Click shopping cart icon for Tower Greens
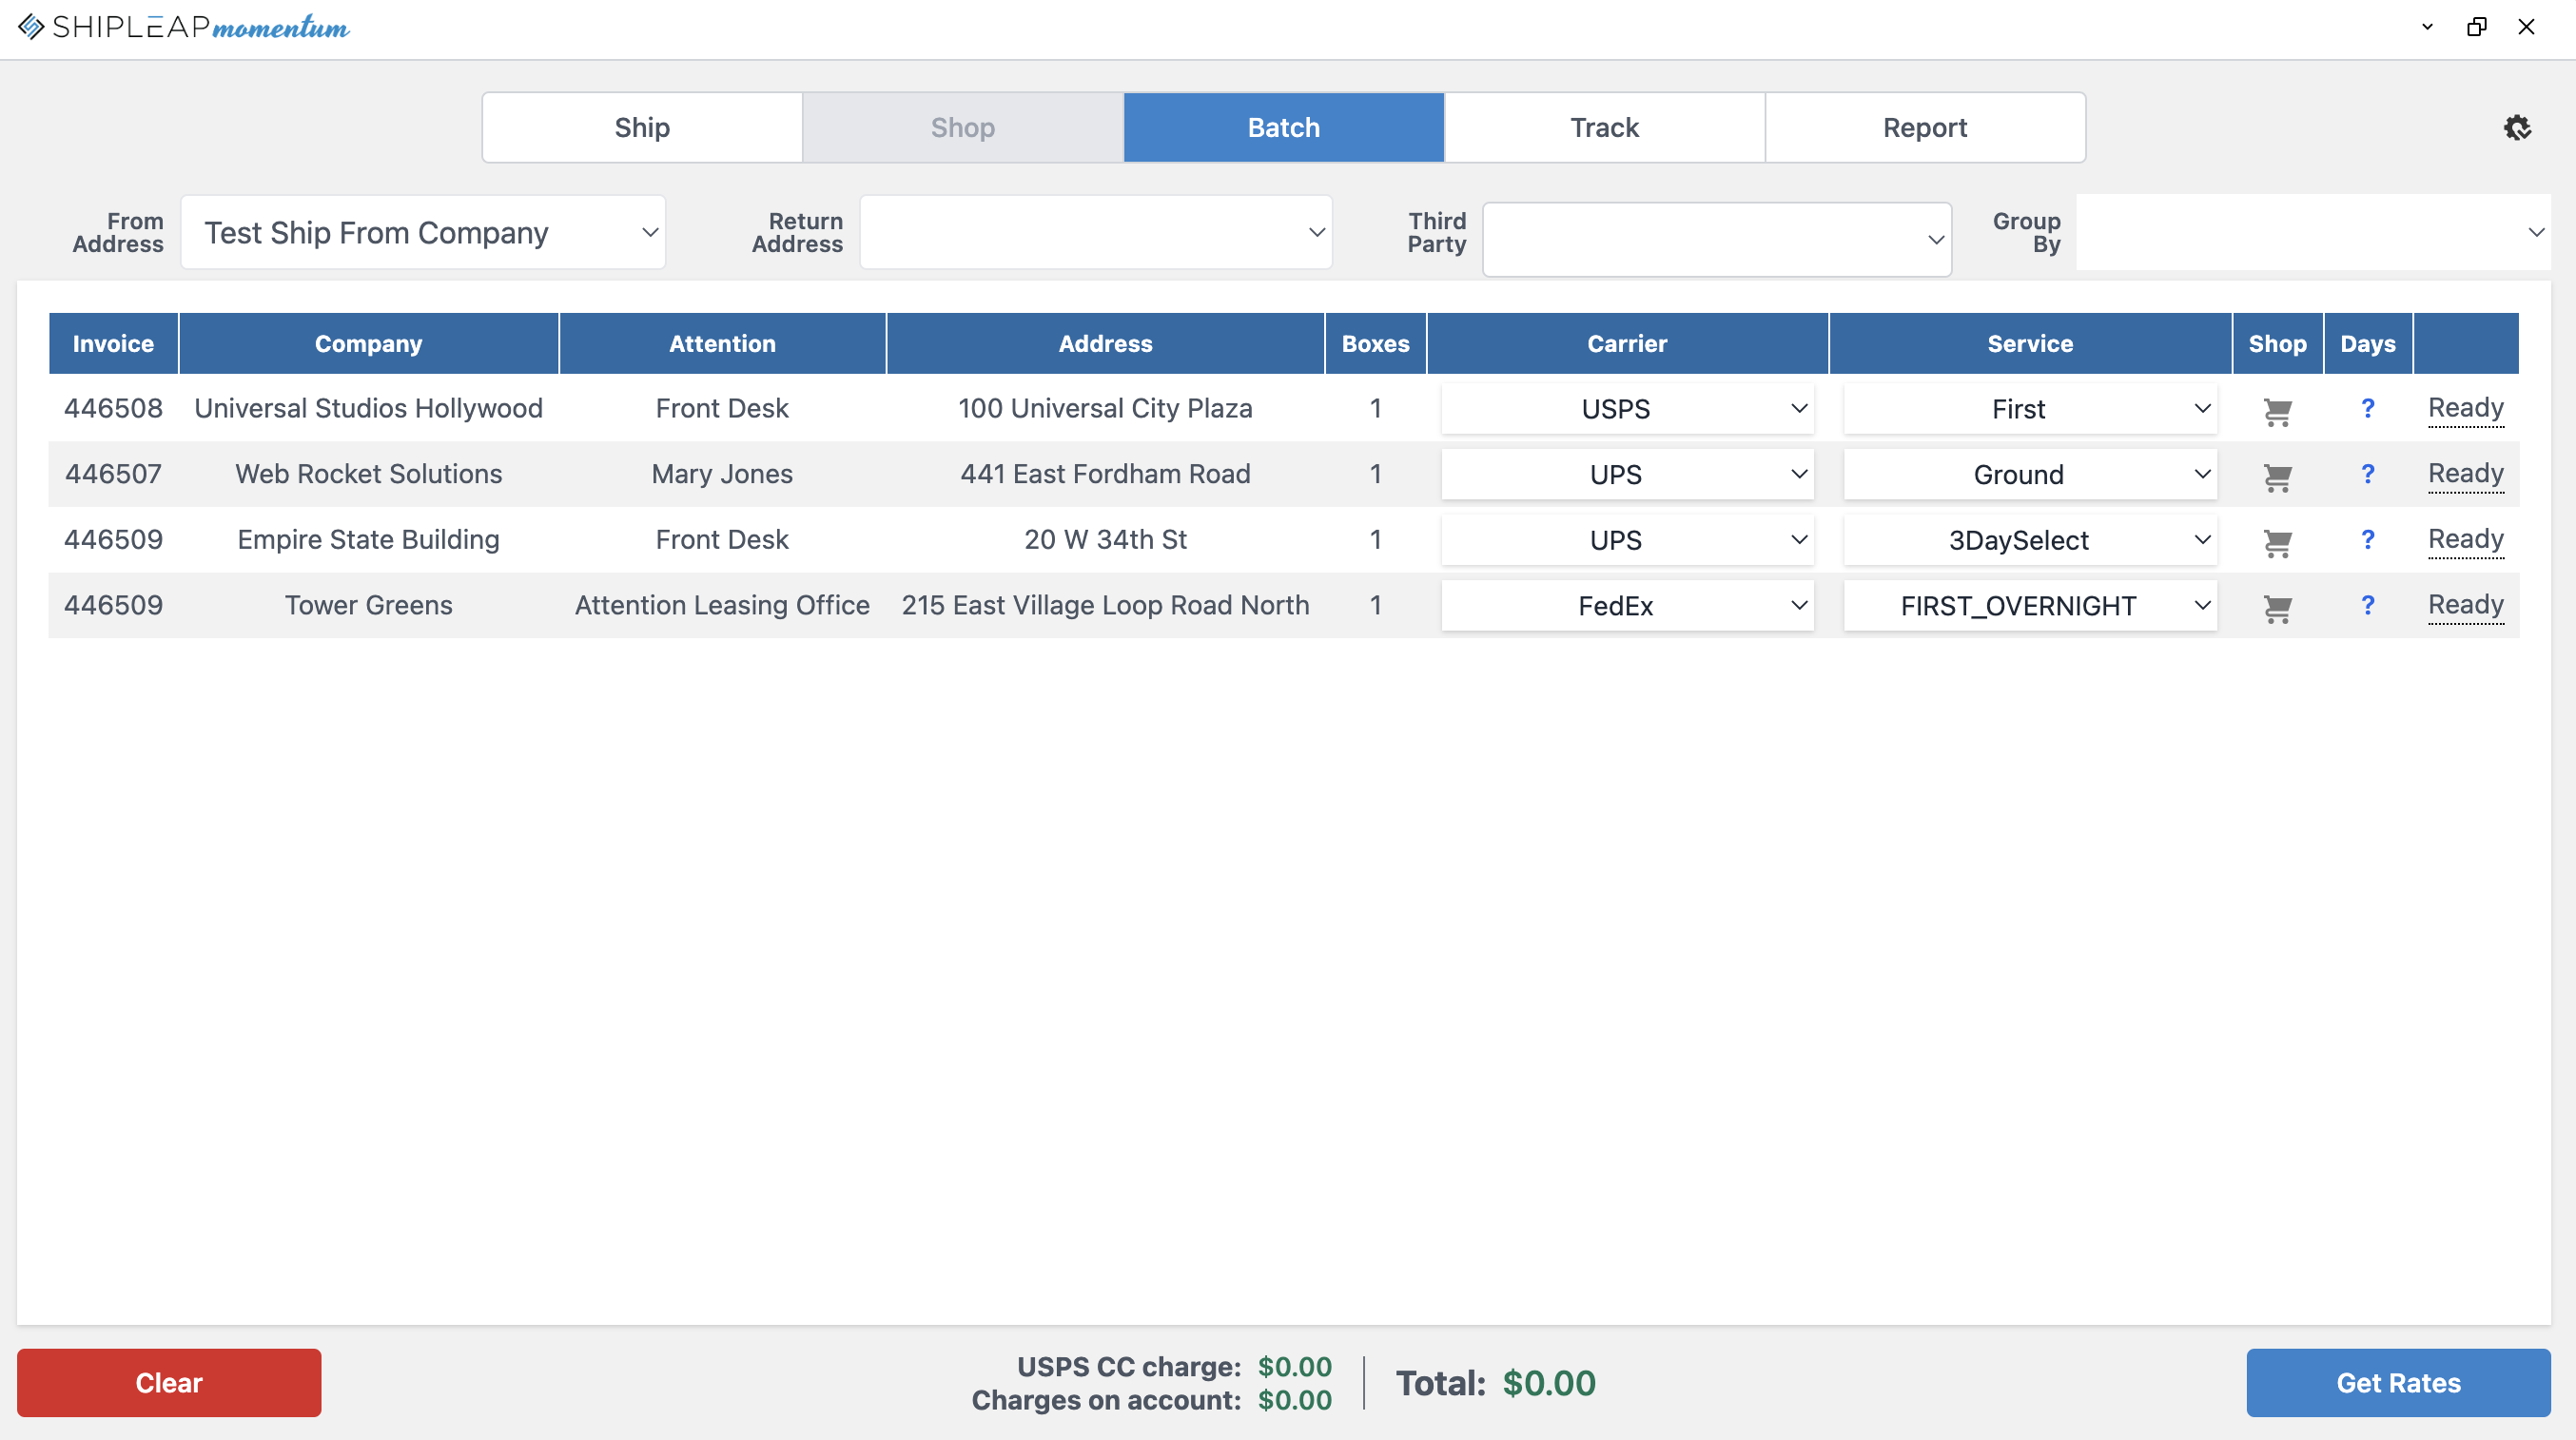The height and width of the screenshot is (1440, 2576). [2277, 608]
